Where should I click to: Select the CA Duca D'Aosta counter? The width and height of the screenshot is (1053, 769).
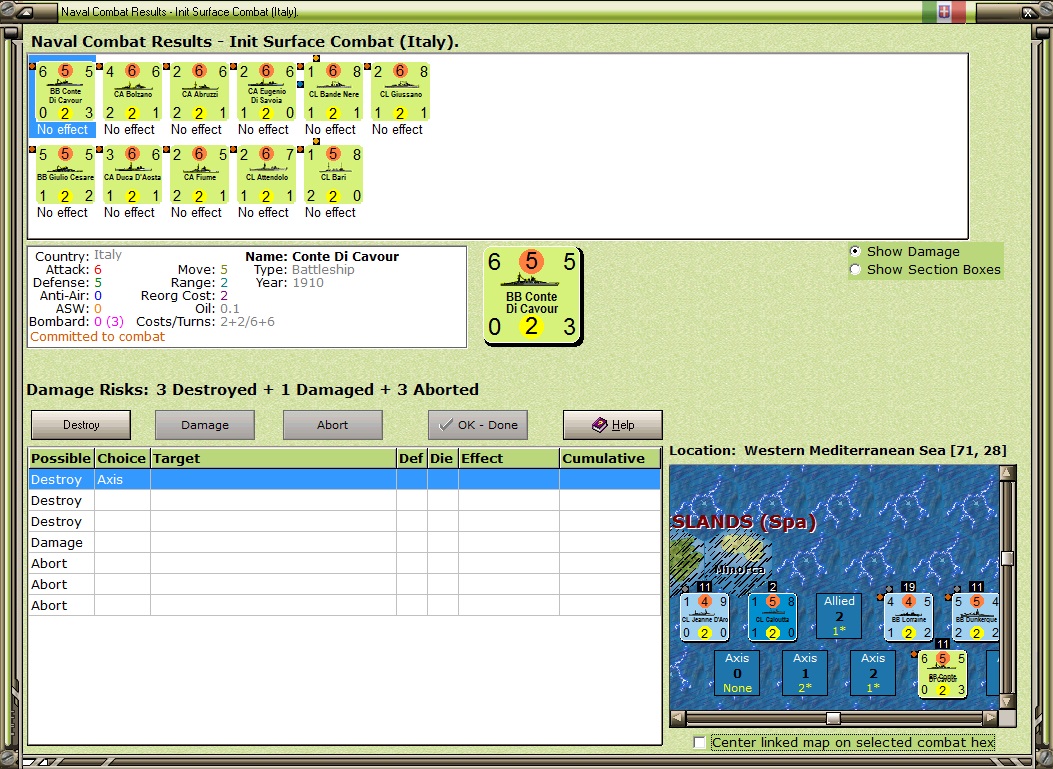point(132,175)
